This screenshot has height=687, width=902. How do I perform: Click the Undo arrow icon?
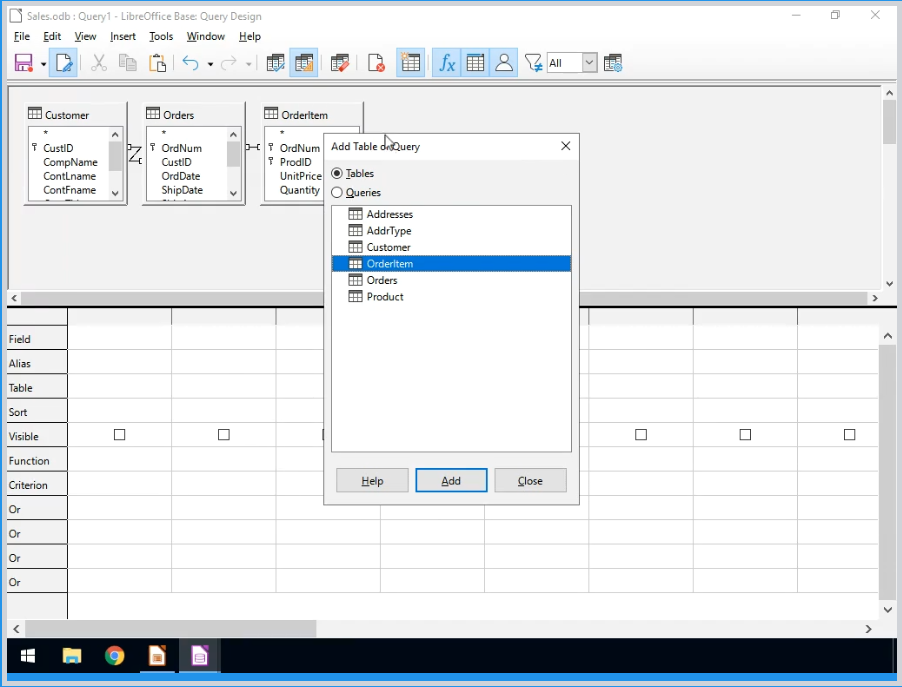pos(190,63)
